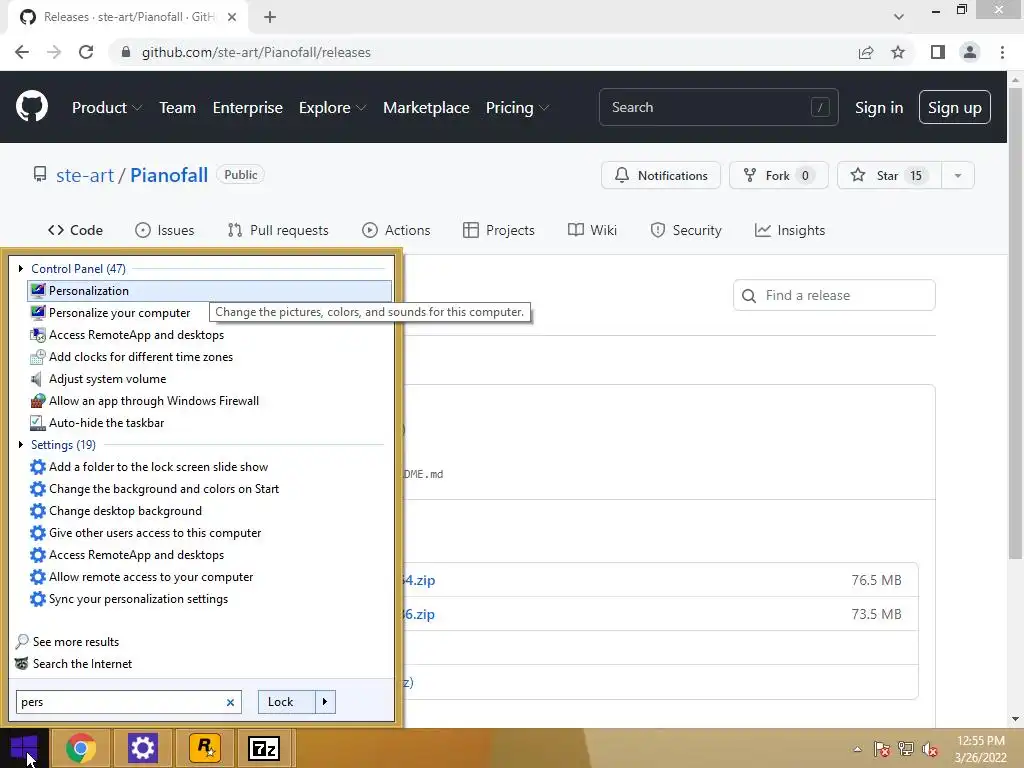
Task: Star the Pianofall repository
Action: pos(889,175)
